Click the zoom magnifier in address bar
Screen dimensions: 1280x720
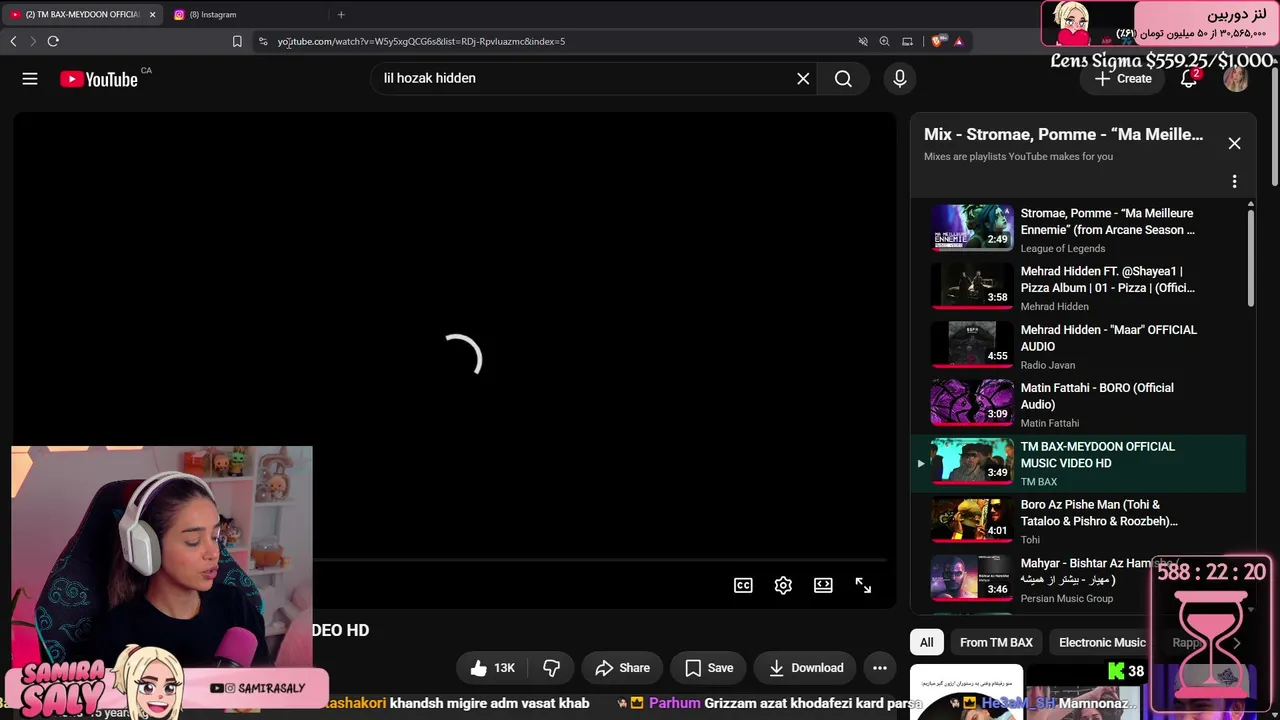884,41
